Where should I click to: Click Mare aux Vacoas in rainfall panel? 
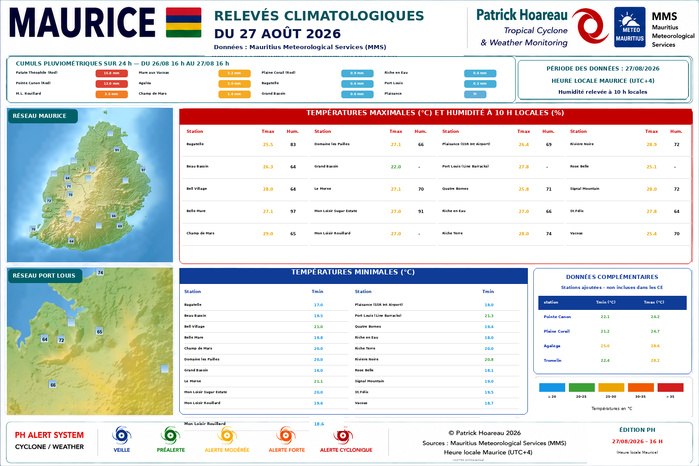point(154,73)
